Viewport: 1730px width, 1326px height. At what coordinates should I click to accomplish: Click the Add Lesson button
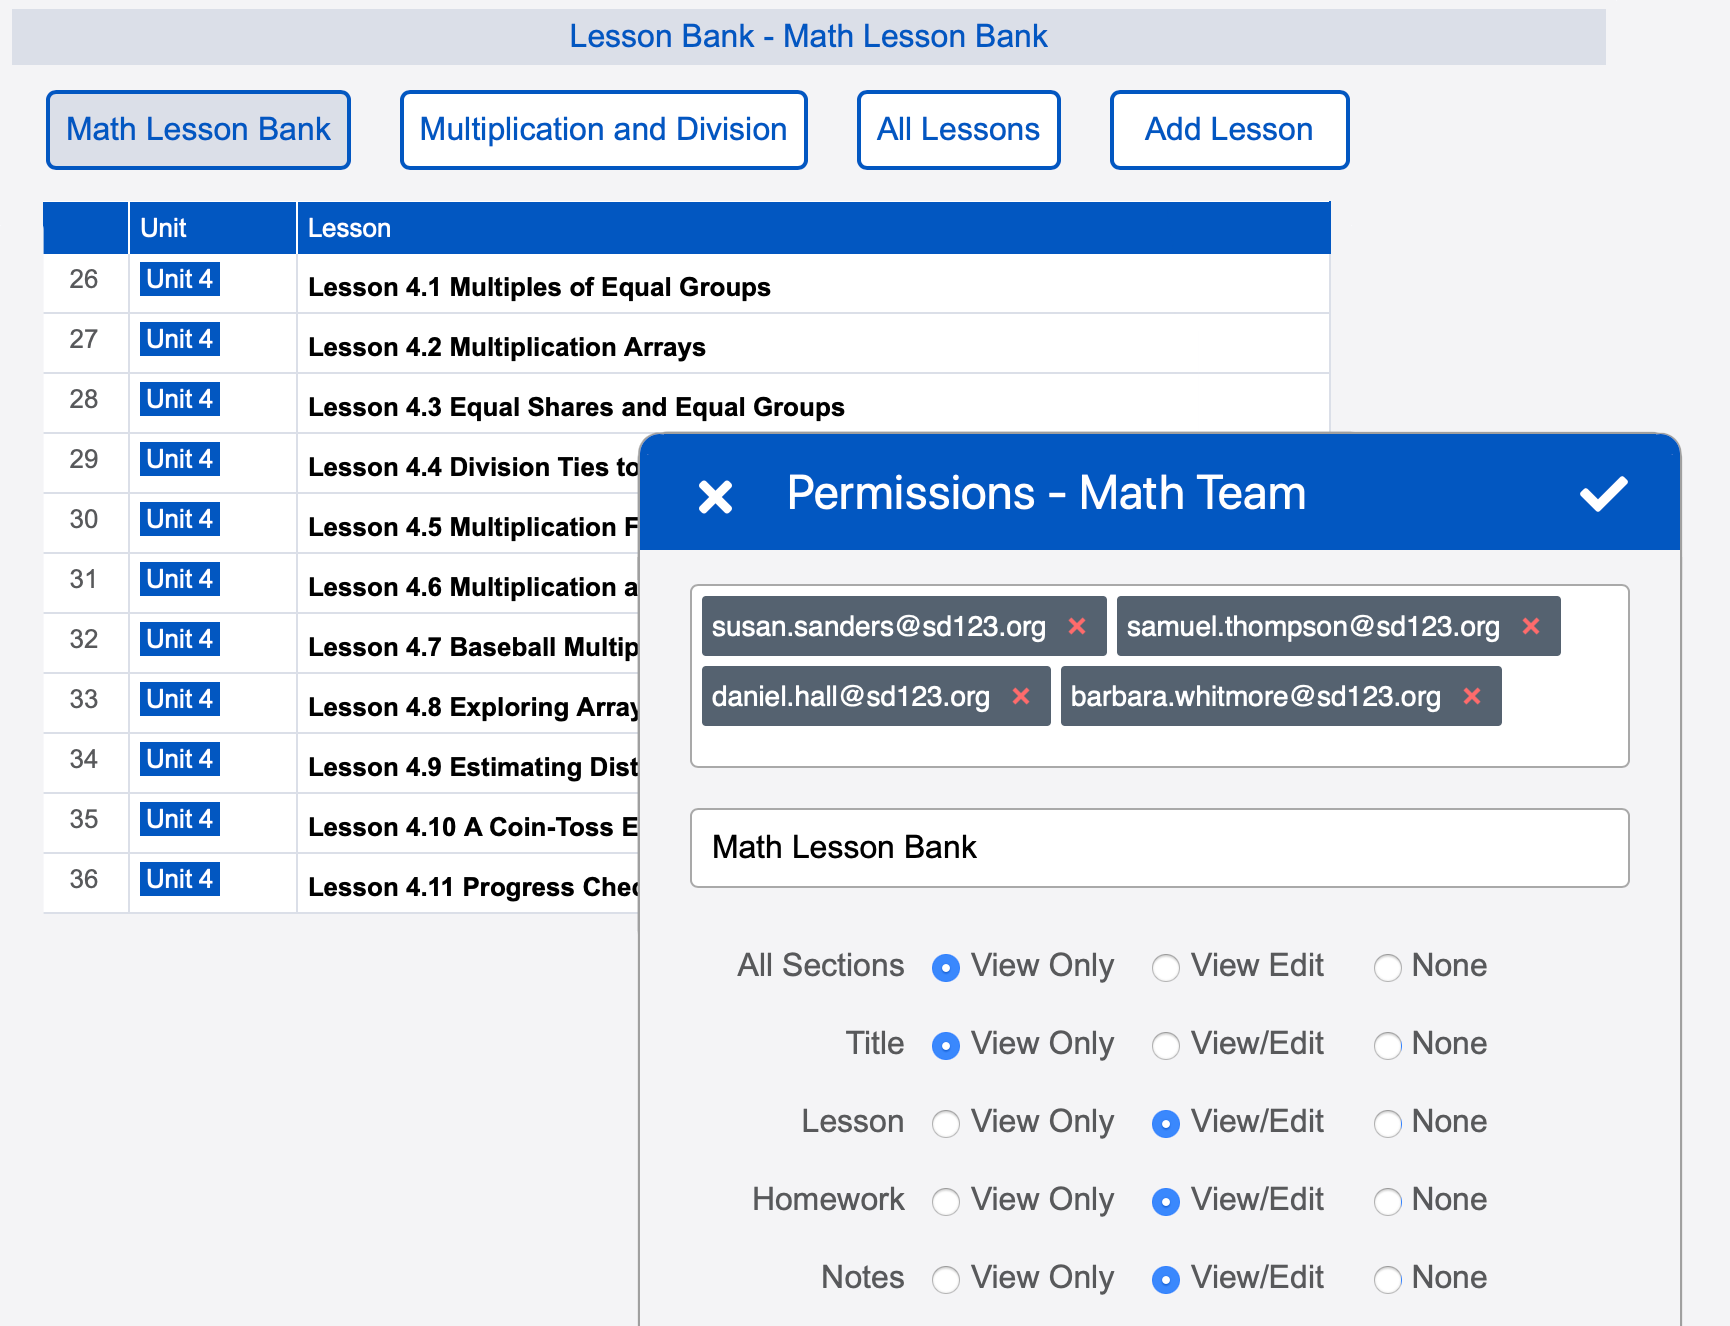[x=1228, y=129]
